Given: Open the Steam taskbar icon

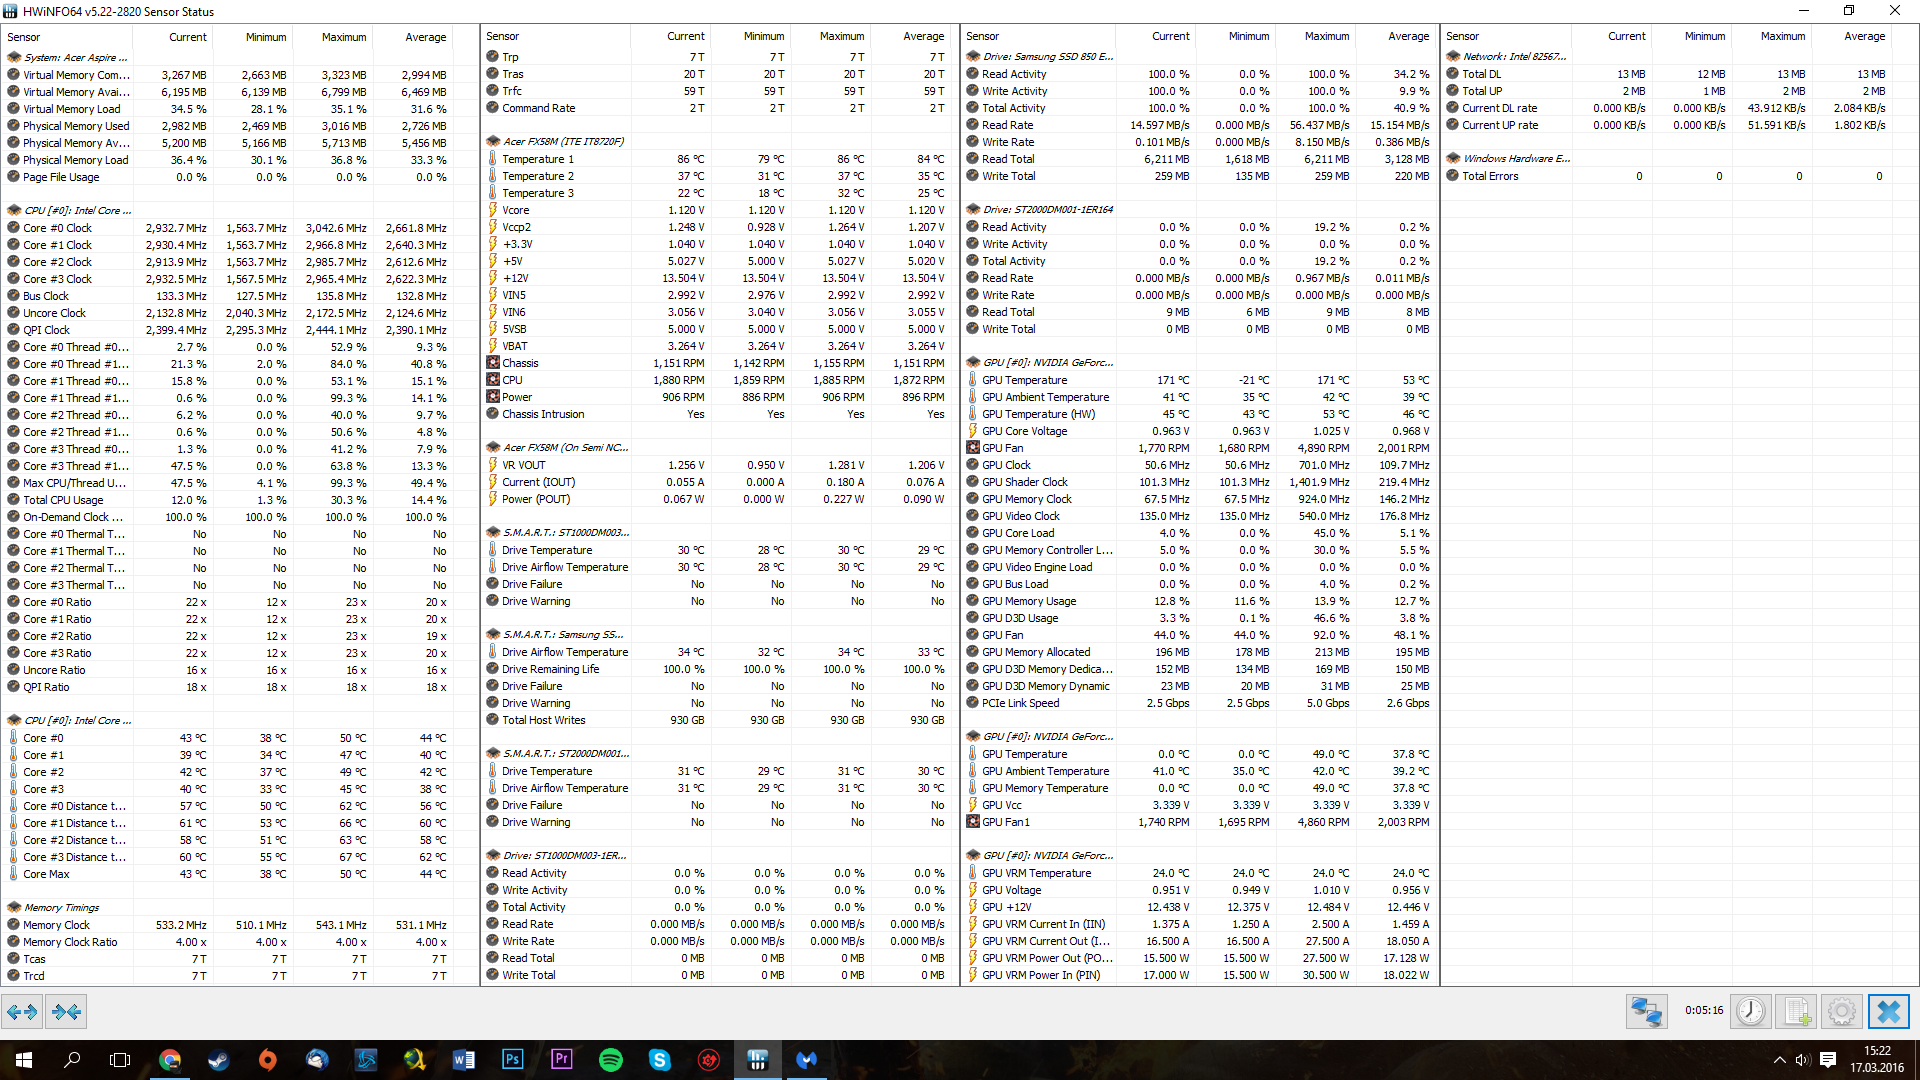Looking at the screenshot, I should (218, 1060).
